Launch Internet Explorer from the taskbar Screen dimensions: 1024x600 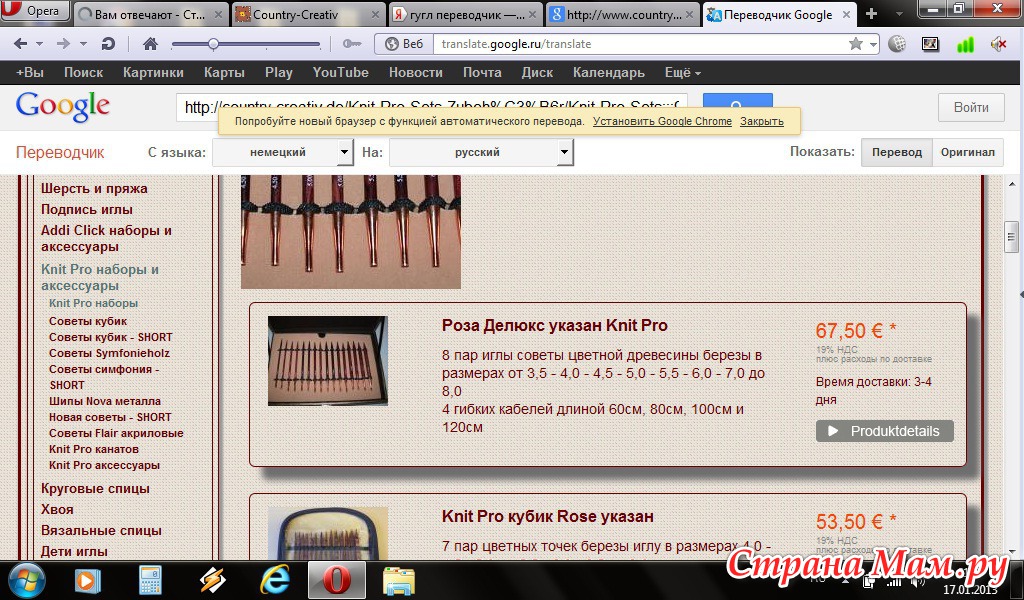pos(275,580)
